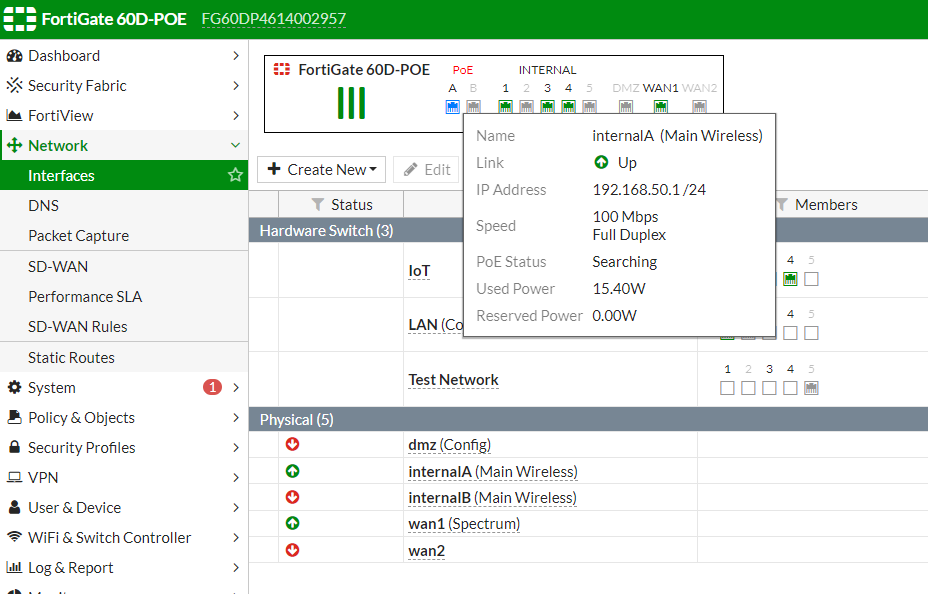Click the Members column filter icon
Image resolution: width=928 pixels, height=594 pixels.
coord(782,205)
